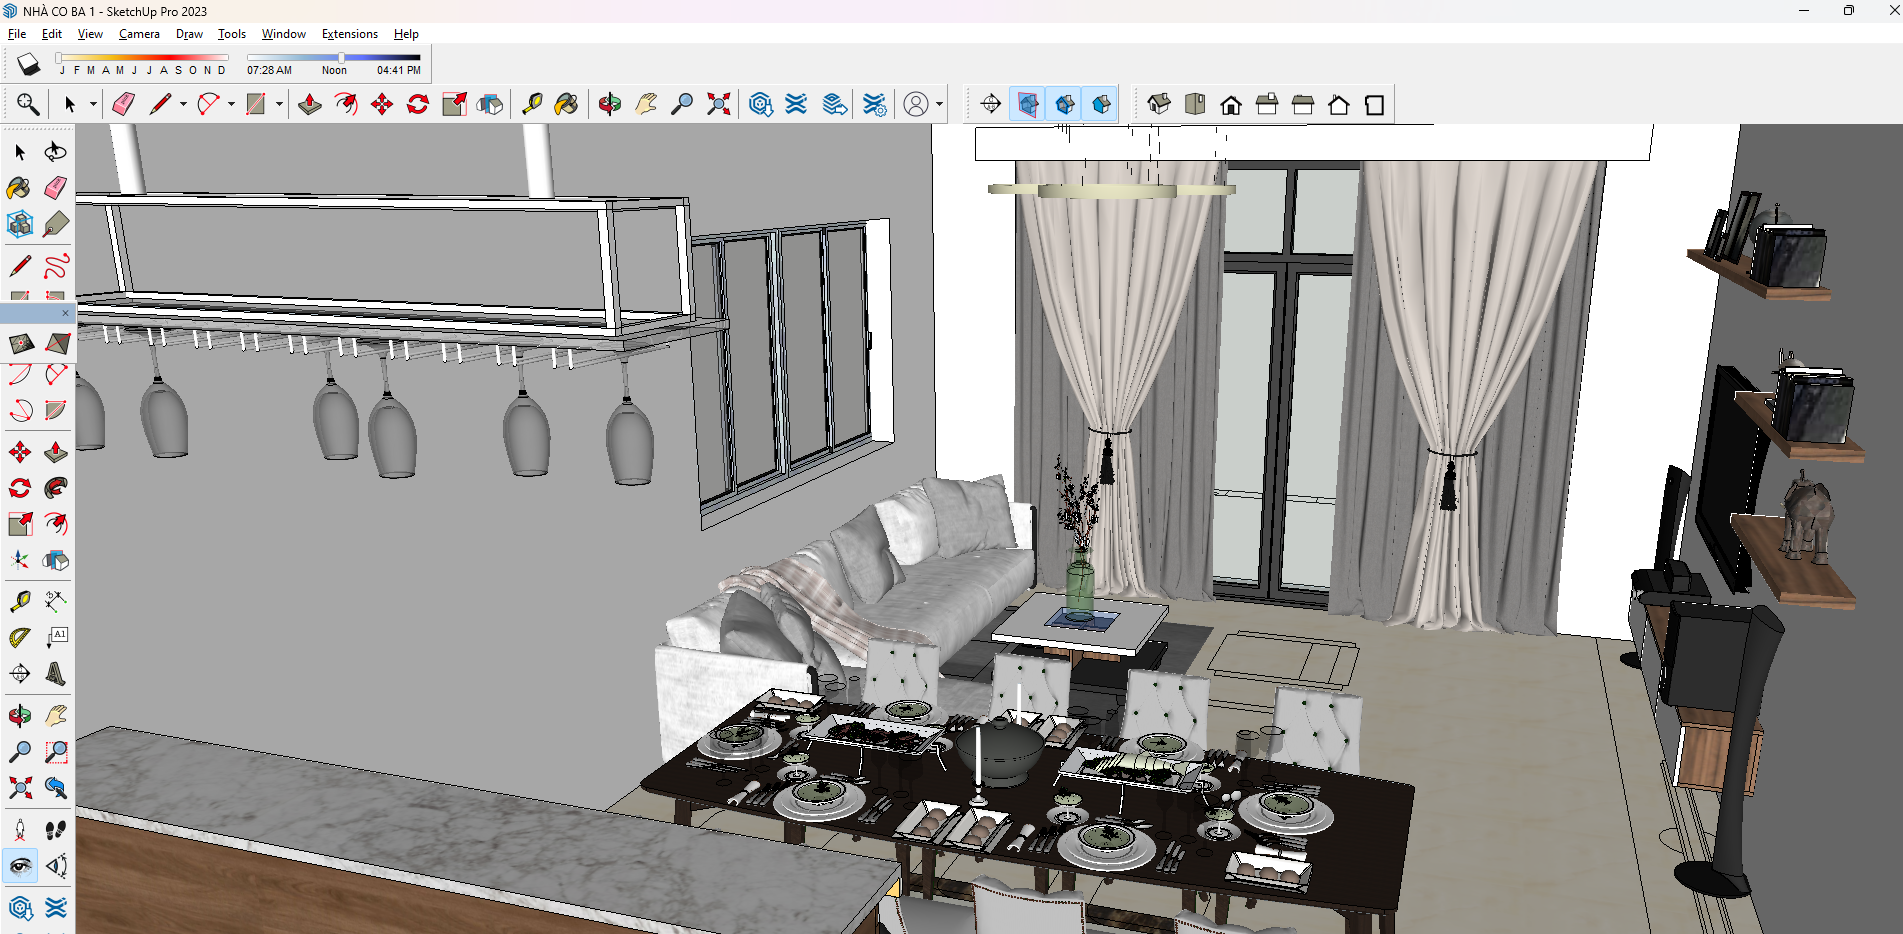Activate the Walk tool footprints icon
The height and width of the screenshot is (934, 1903).
pos(56,830)
